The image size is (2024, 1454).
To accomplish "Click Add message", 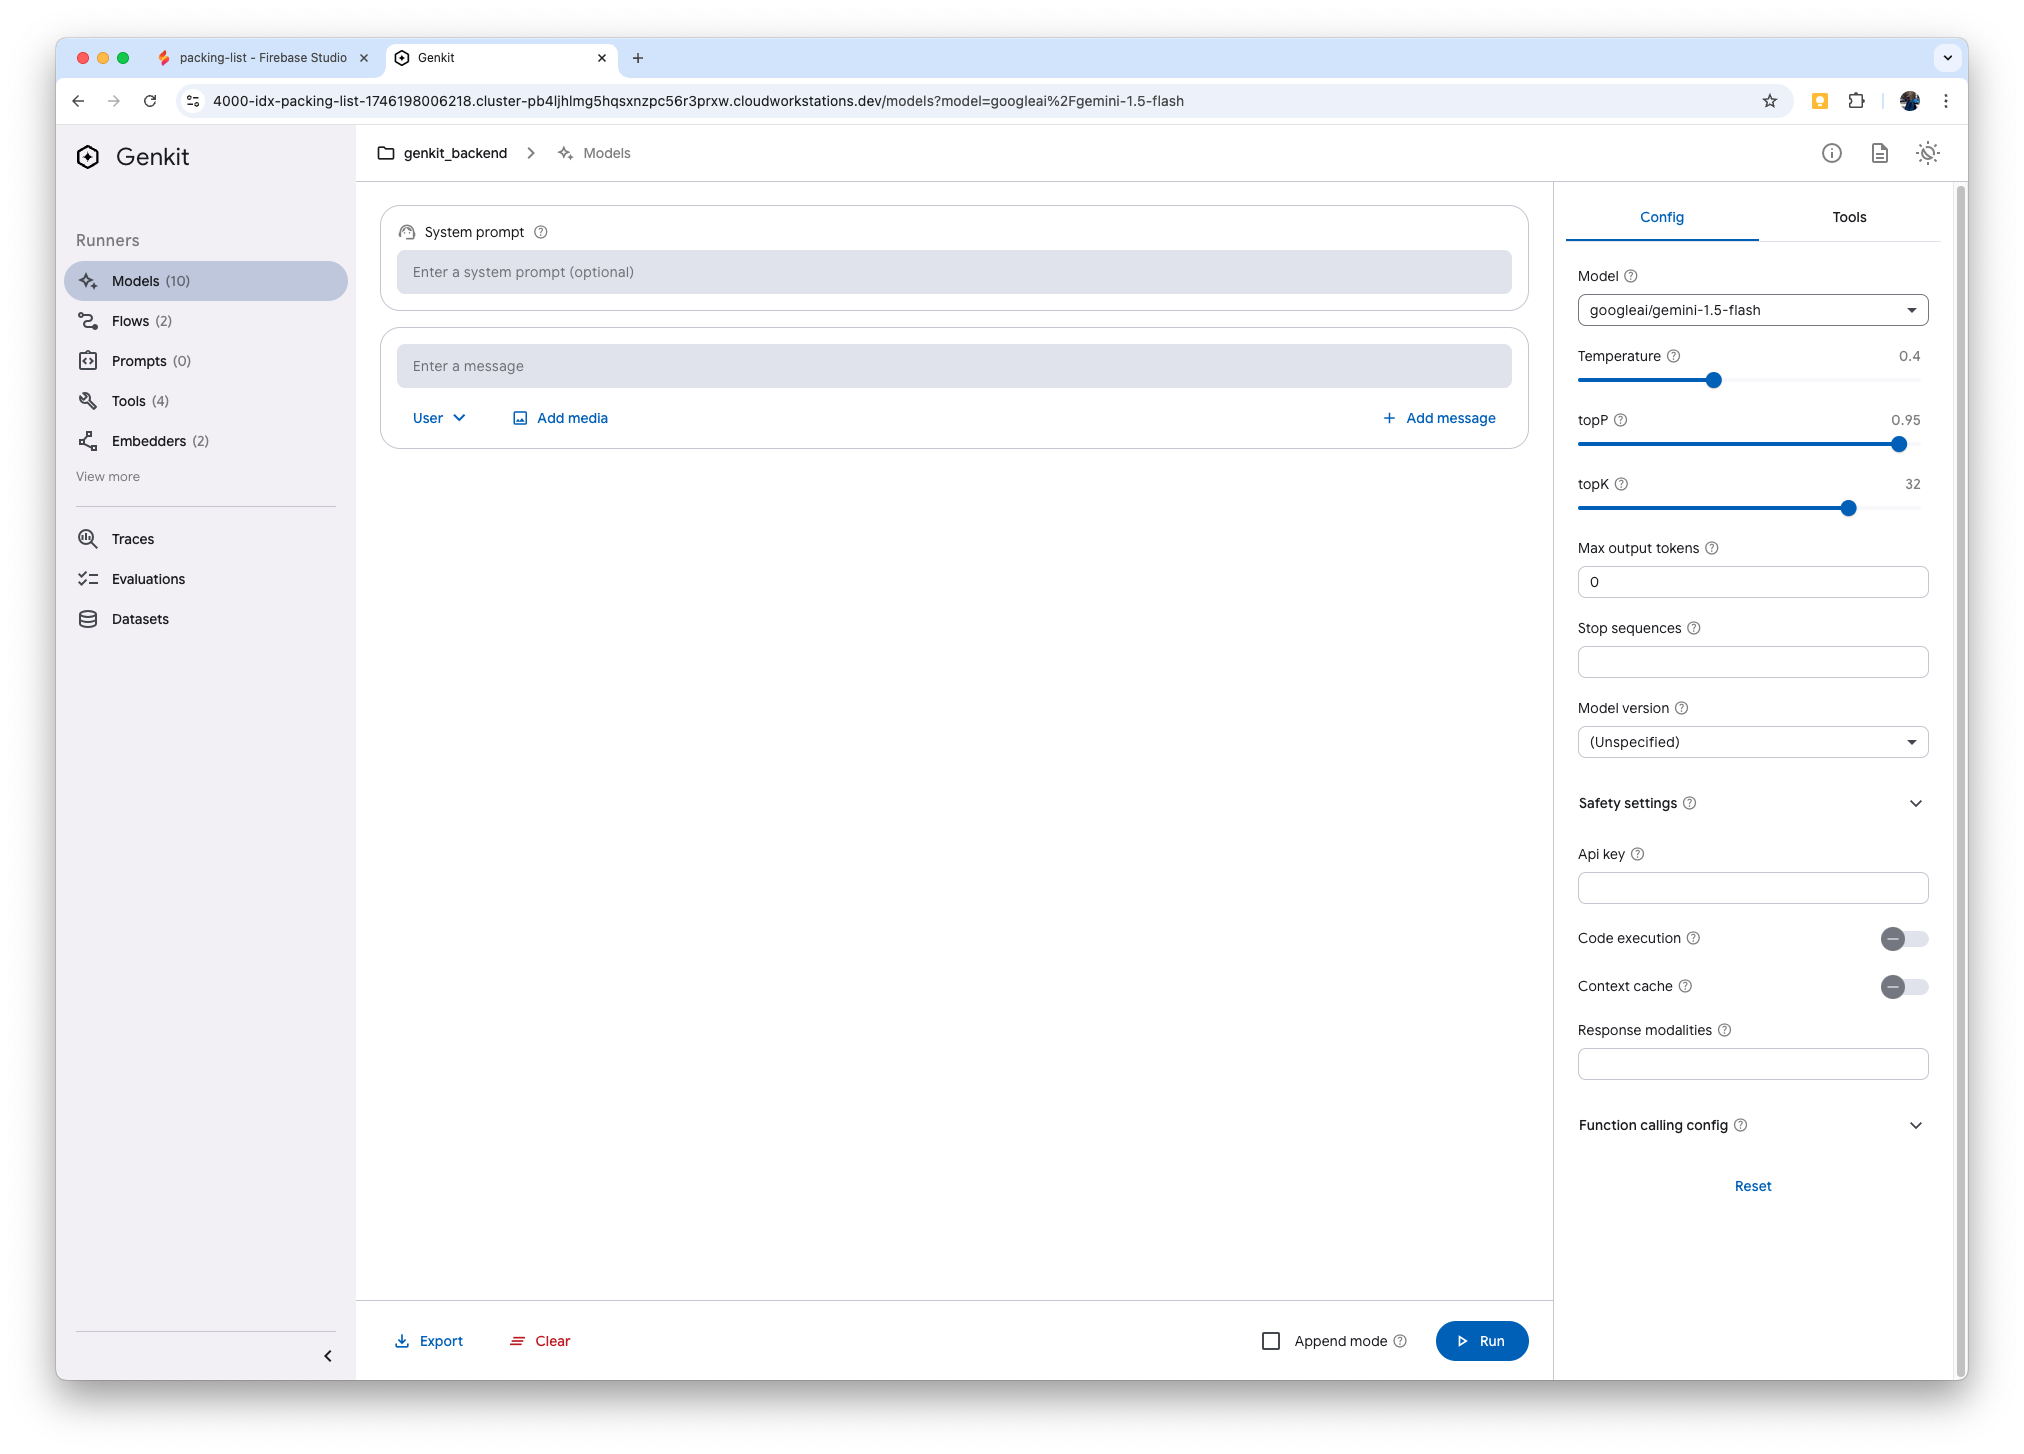I will point(1439,418).
